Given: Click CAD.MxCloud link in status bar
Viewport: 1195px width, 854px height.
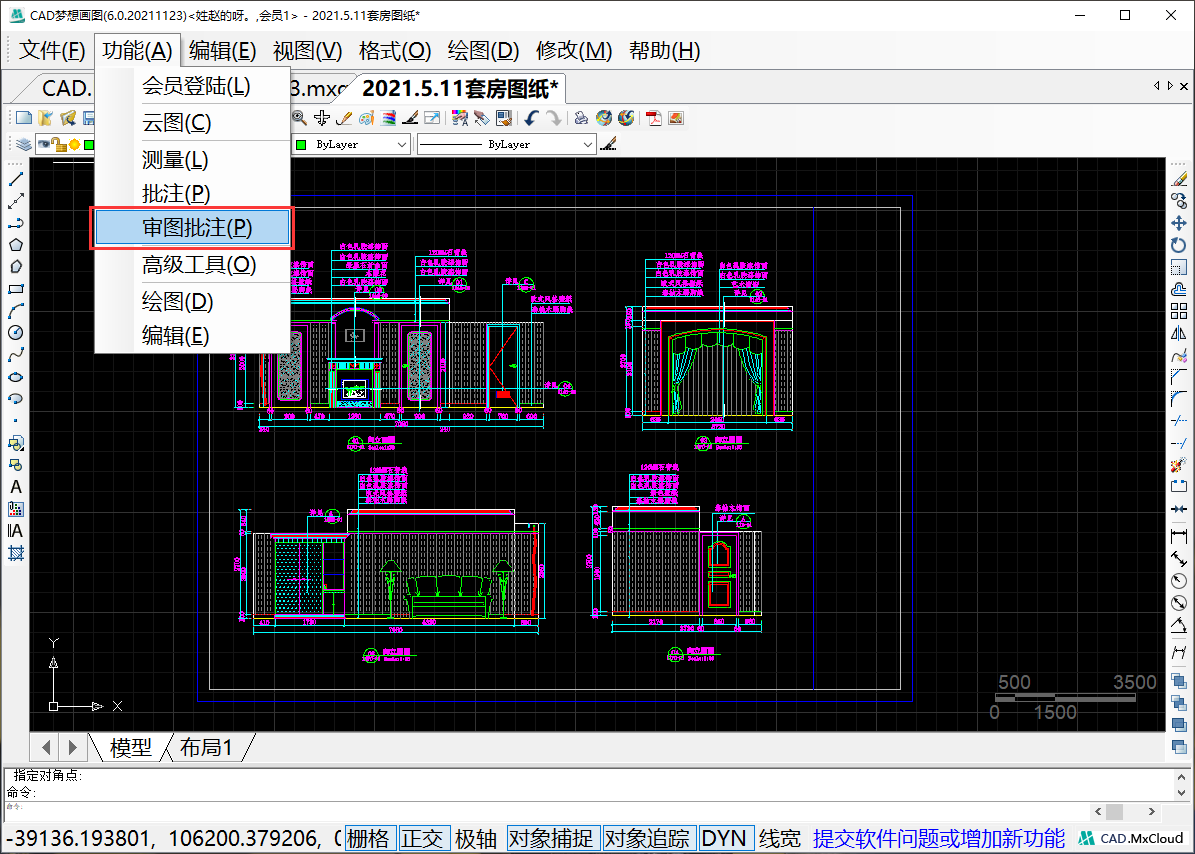Looking at the screenshot, I should [1131, 839].
